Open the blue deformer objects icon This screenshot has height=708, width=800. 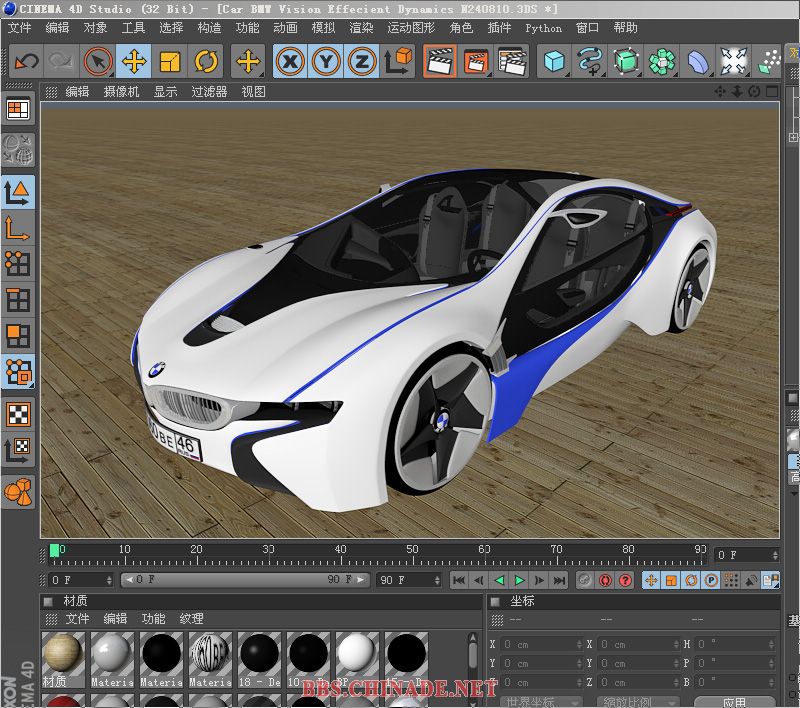coord(698,62)
